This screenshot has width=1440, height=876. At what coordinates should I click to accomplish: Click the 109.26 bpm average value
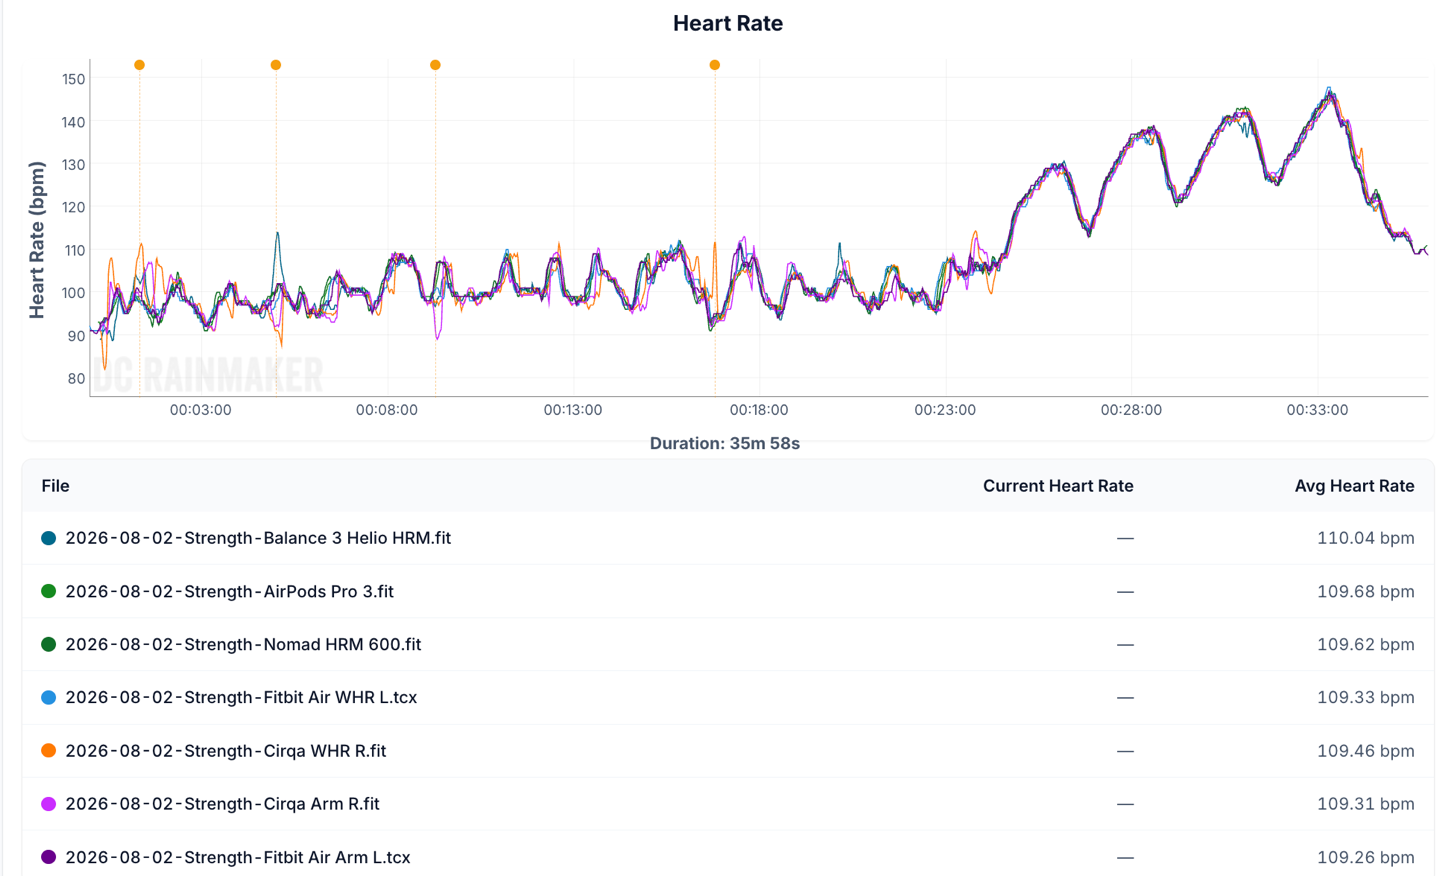click(1365, 857)
